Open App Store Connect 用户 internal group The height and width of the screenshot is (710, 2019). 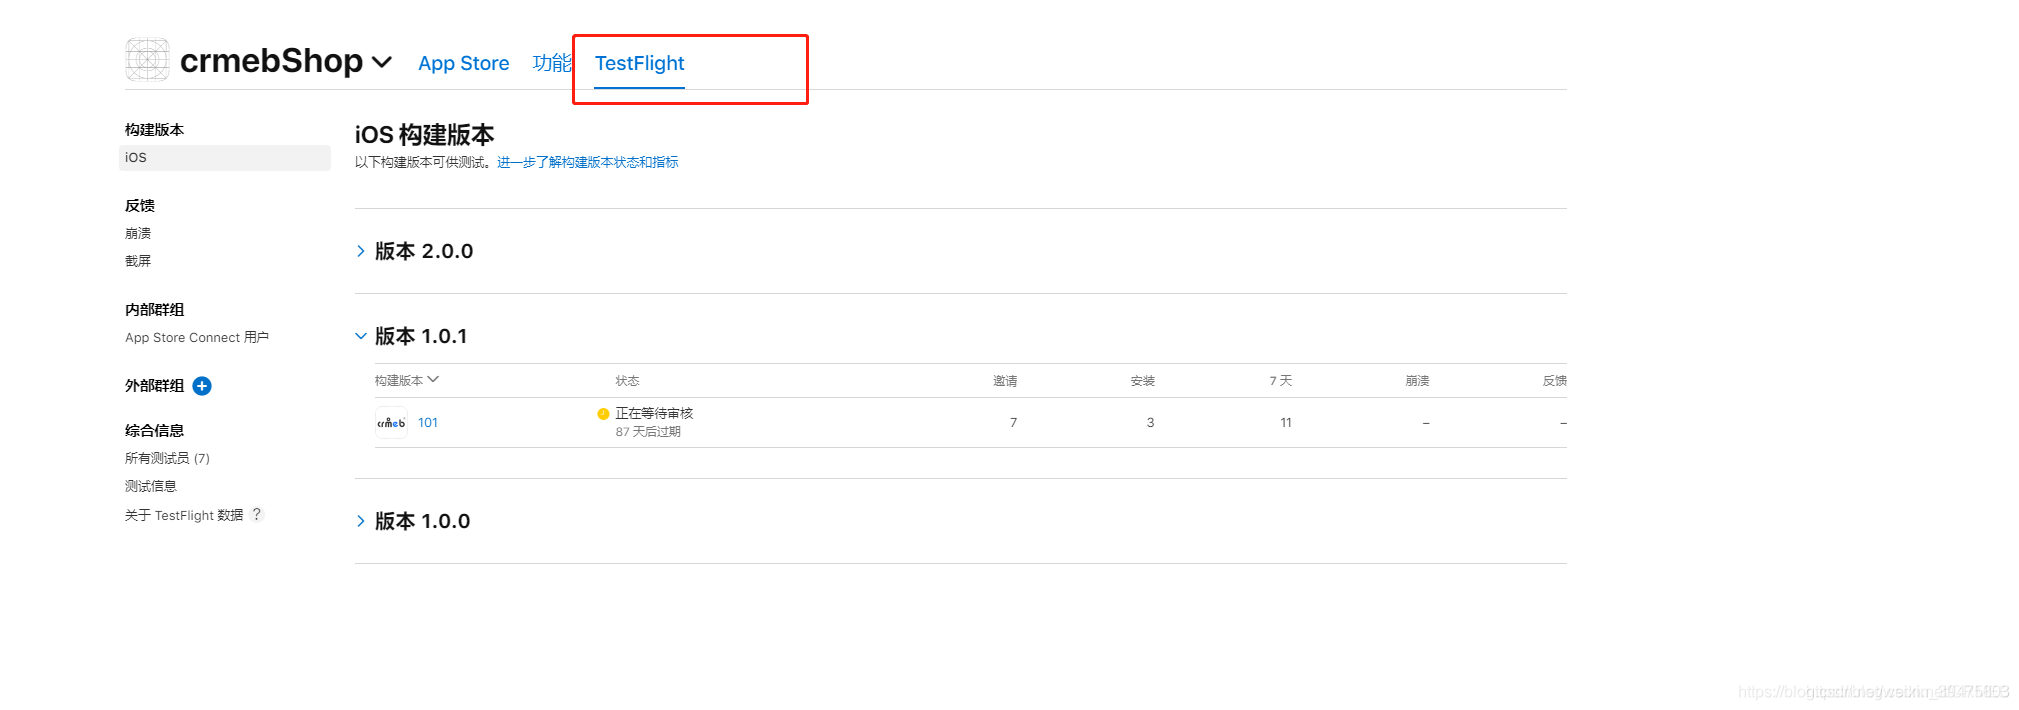[197, 338]
